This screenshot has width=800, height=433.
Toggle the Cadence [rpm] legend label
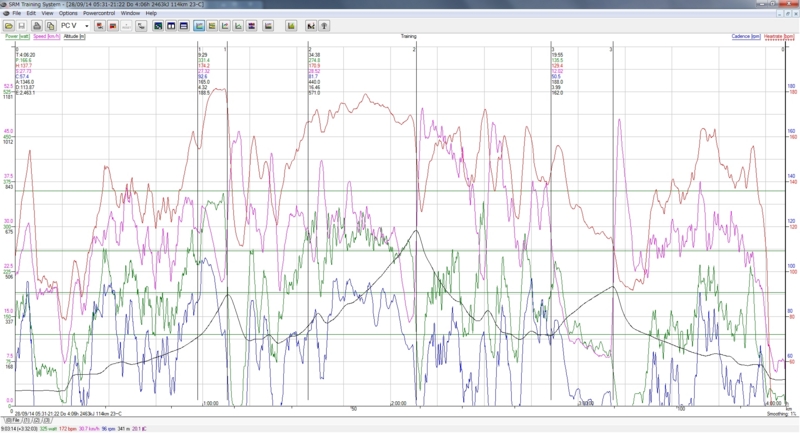(746, 37)
